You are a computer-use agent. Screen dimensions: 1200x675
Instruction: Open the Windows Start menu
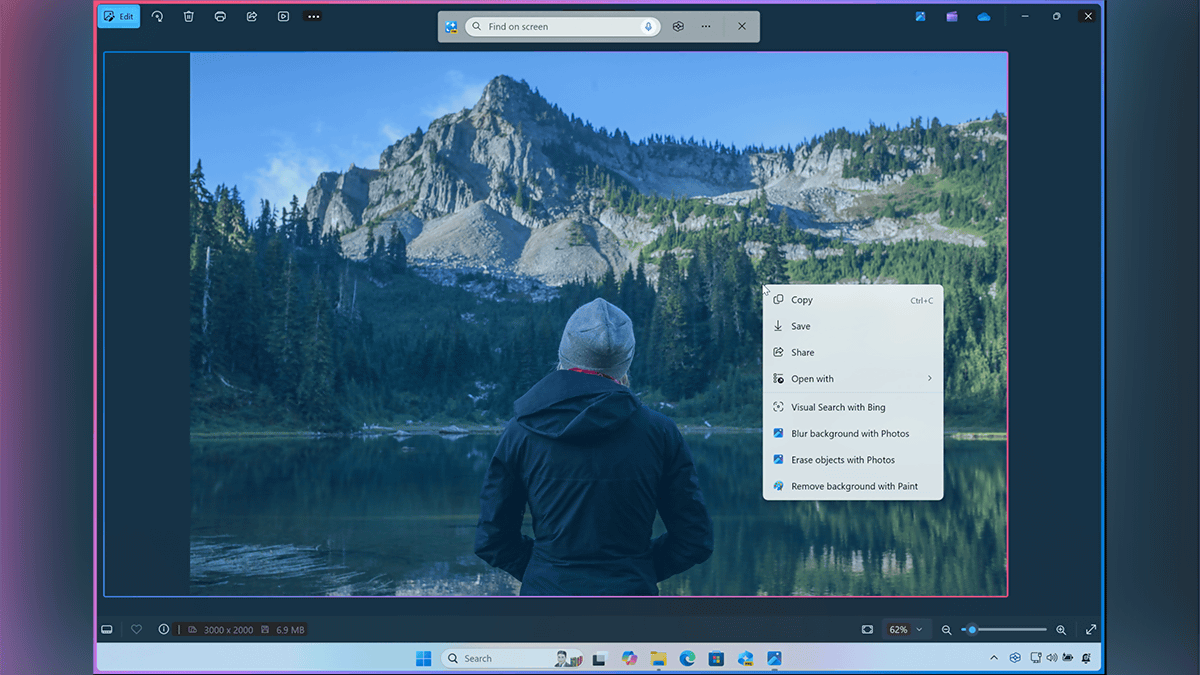click(424, 658)
